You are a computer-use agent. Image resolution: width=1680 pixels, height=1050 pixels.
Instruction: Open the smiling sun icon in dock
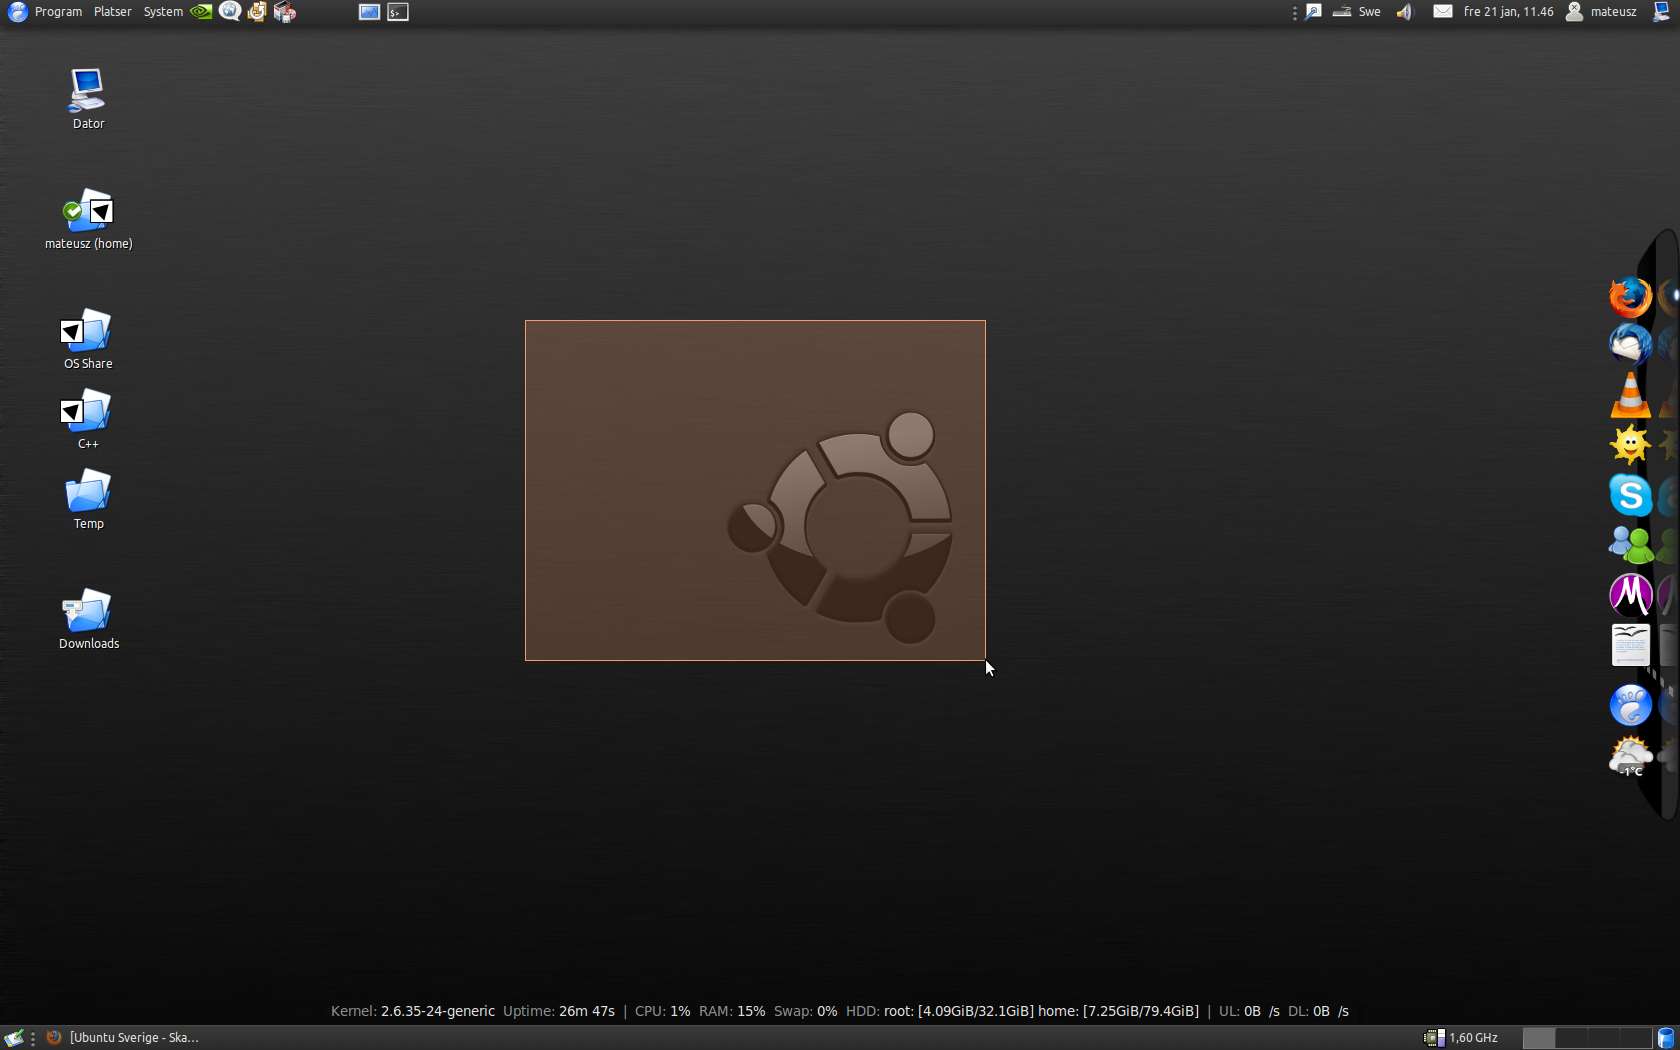click(x=1630, y=445)
